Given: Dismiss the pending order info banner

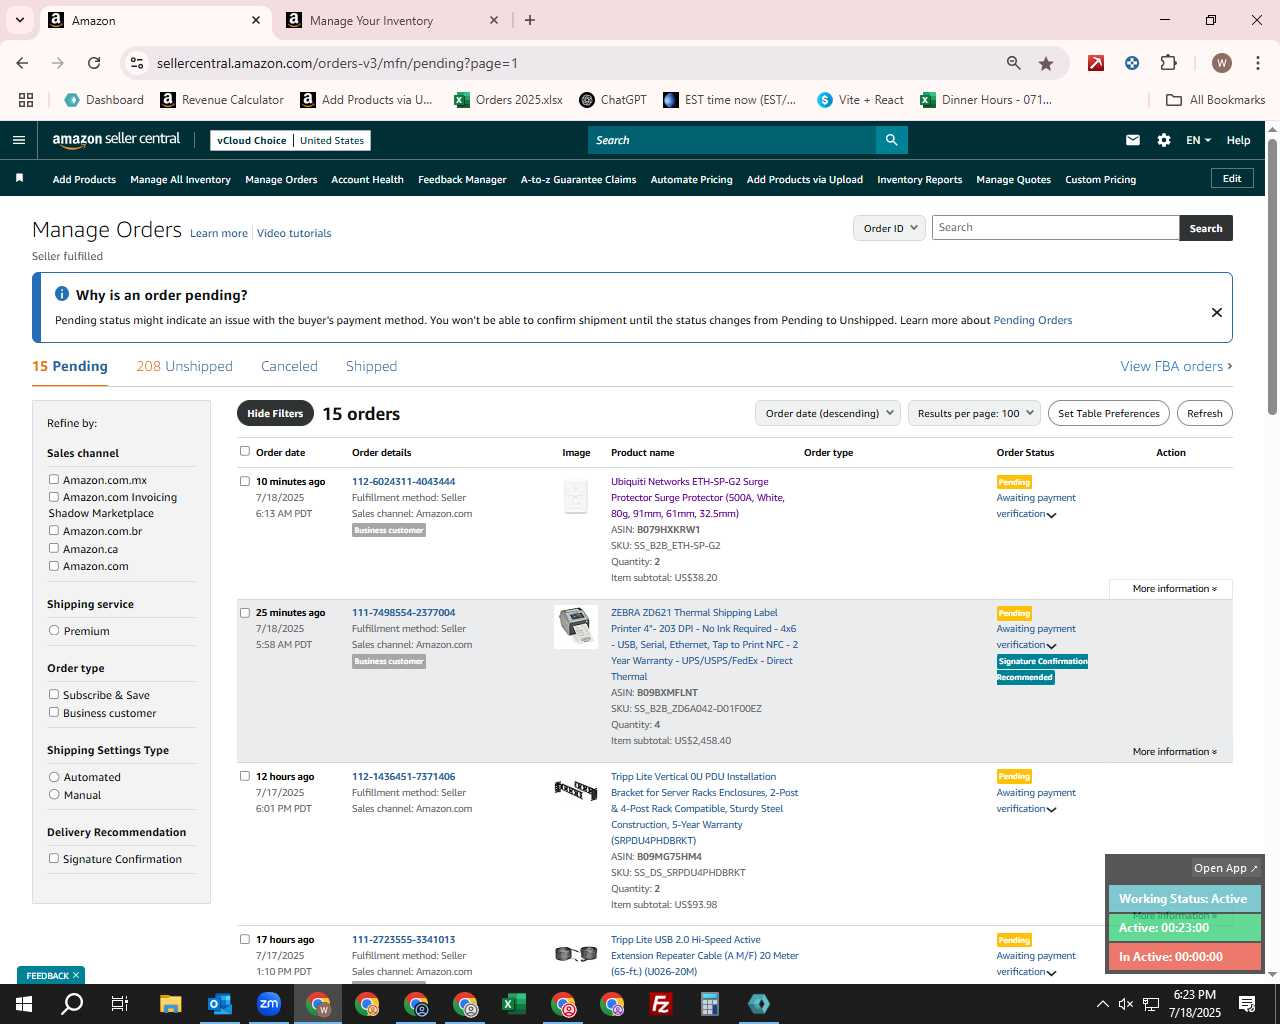Looking at the screenshot, I should 1217,312.
